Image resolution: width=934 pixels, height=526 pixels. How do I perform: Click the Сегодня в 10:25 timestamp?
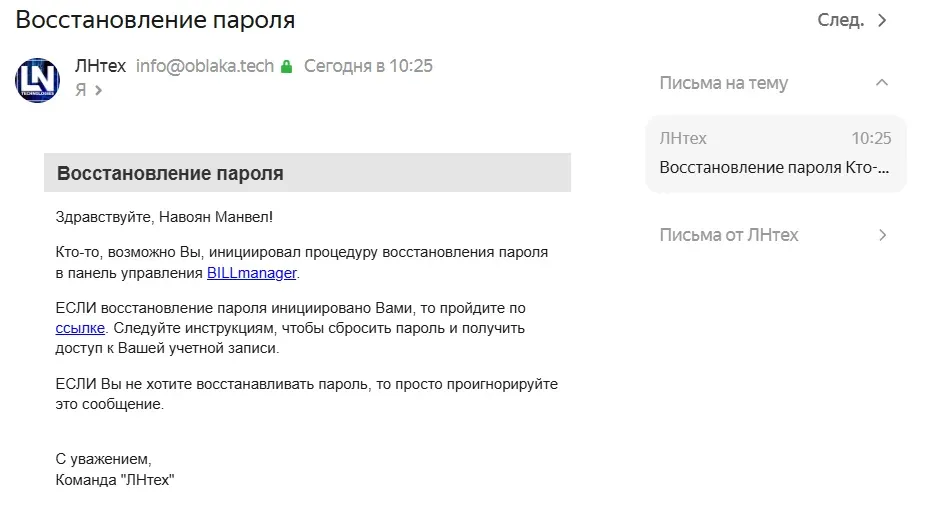[368, 66]
